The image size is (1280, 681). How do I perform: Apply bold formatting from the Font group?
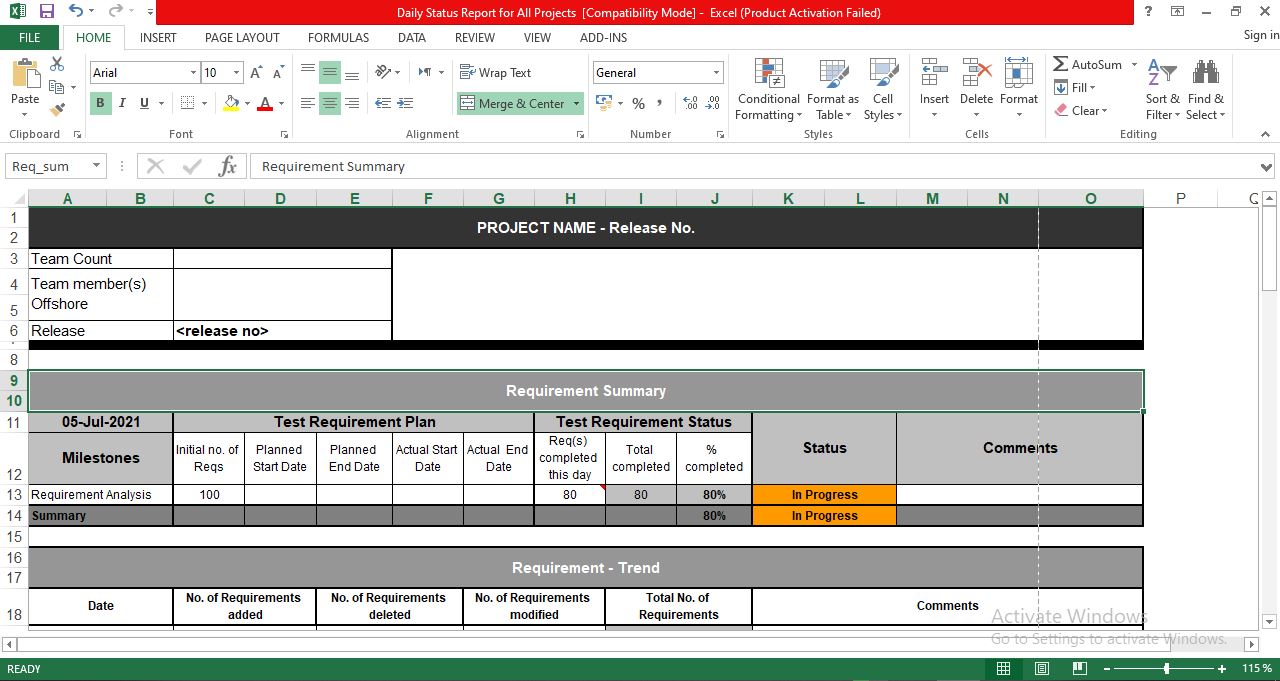(99, 103)
